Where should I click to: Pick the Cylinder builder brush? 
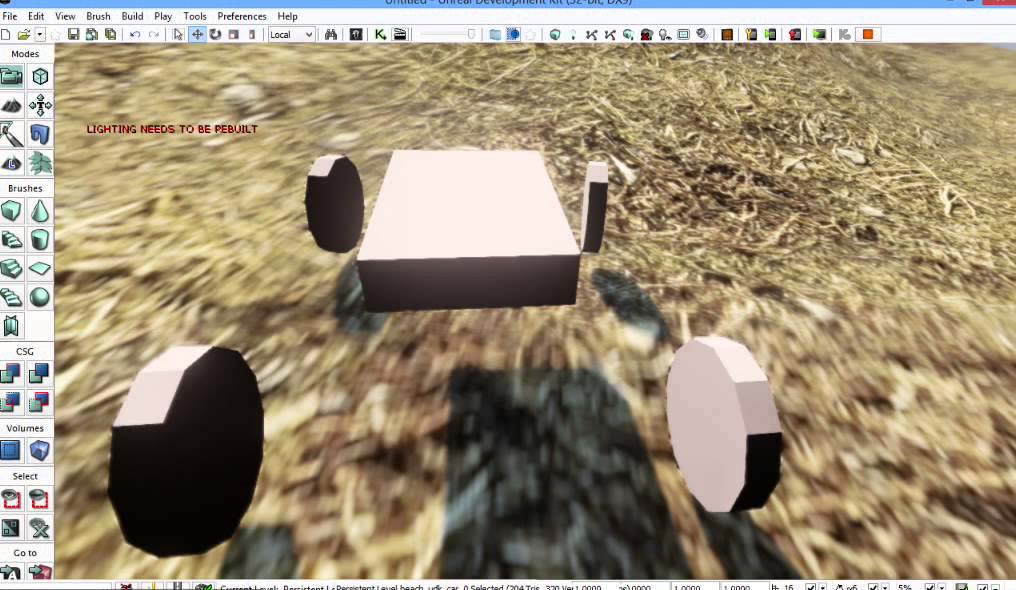40,240
